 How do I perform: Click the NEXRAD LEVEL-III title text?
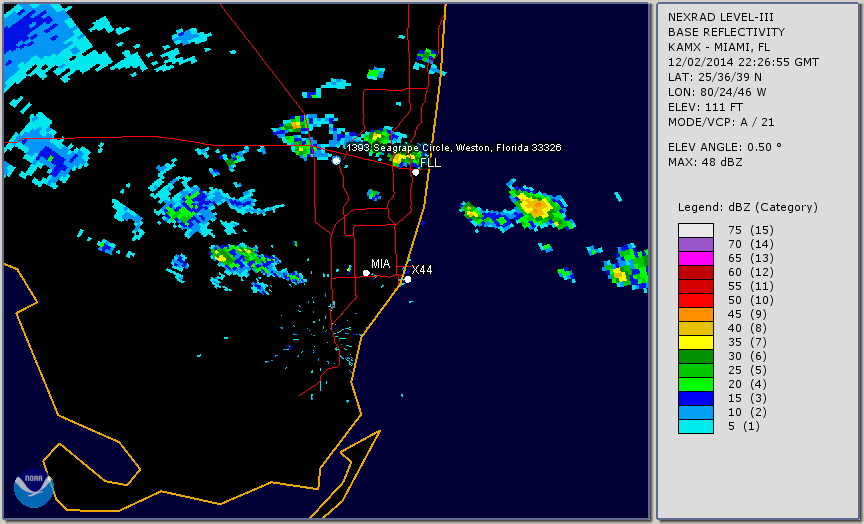click(719, 17)
